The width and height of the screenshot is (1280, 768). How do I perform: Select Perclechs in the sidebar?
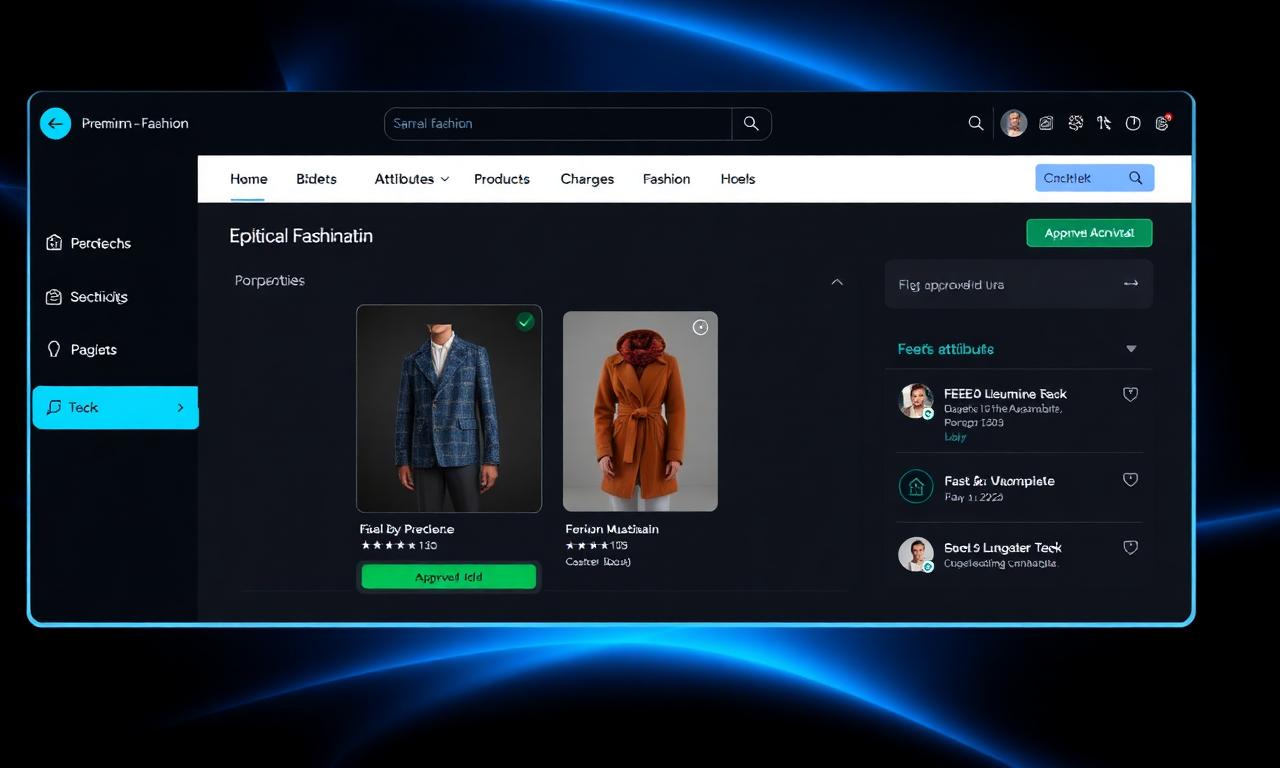[101, 243]
